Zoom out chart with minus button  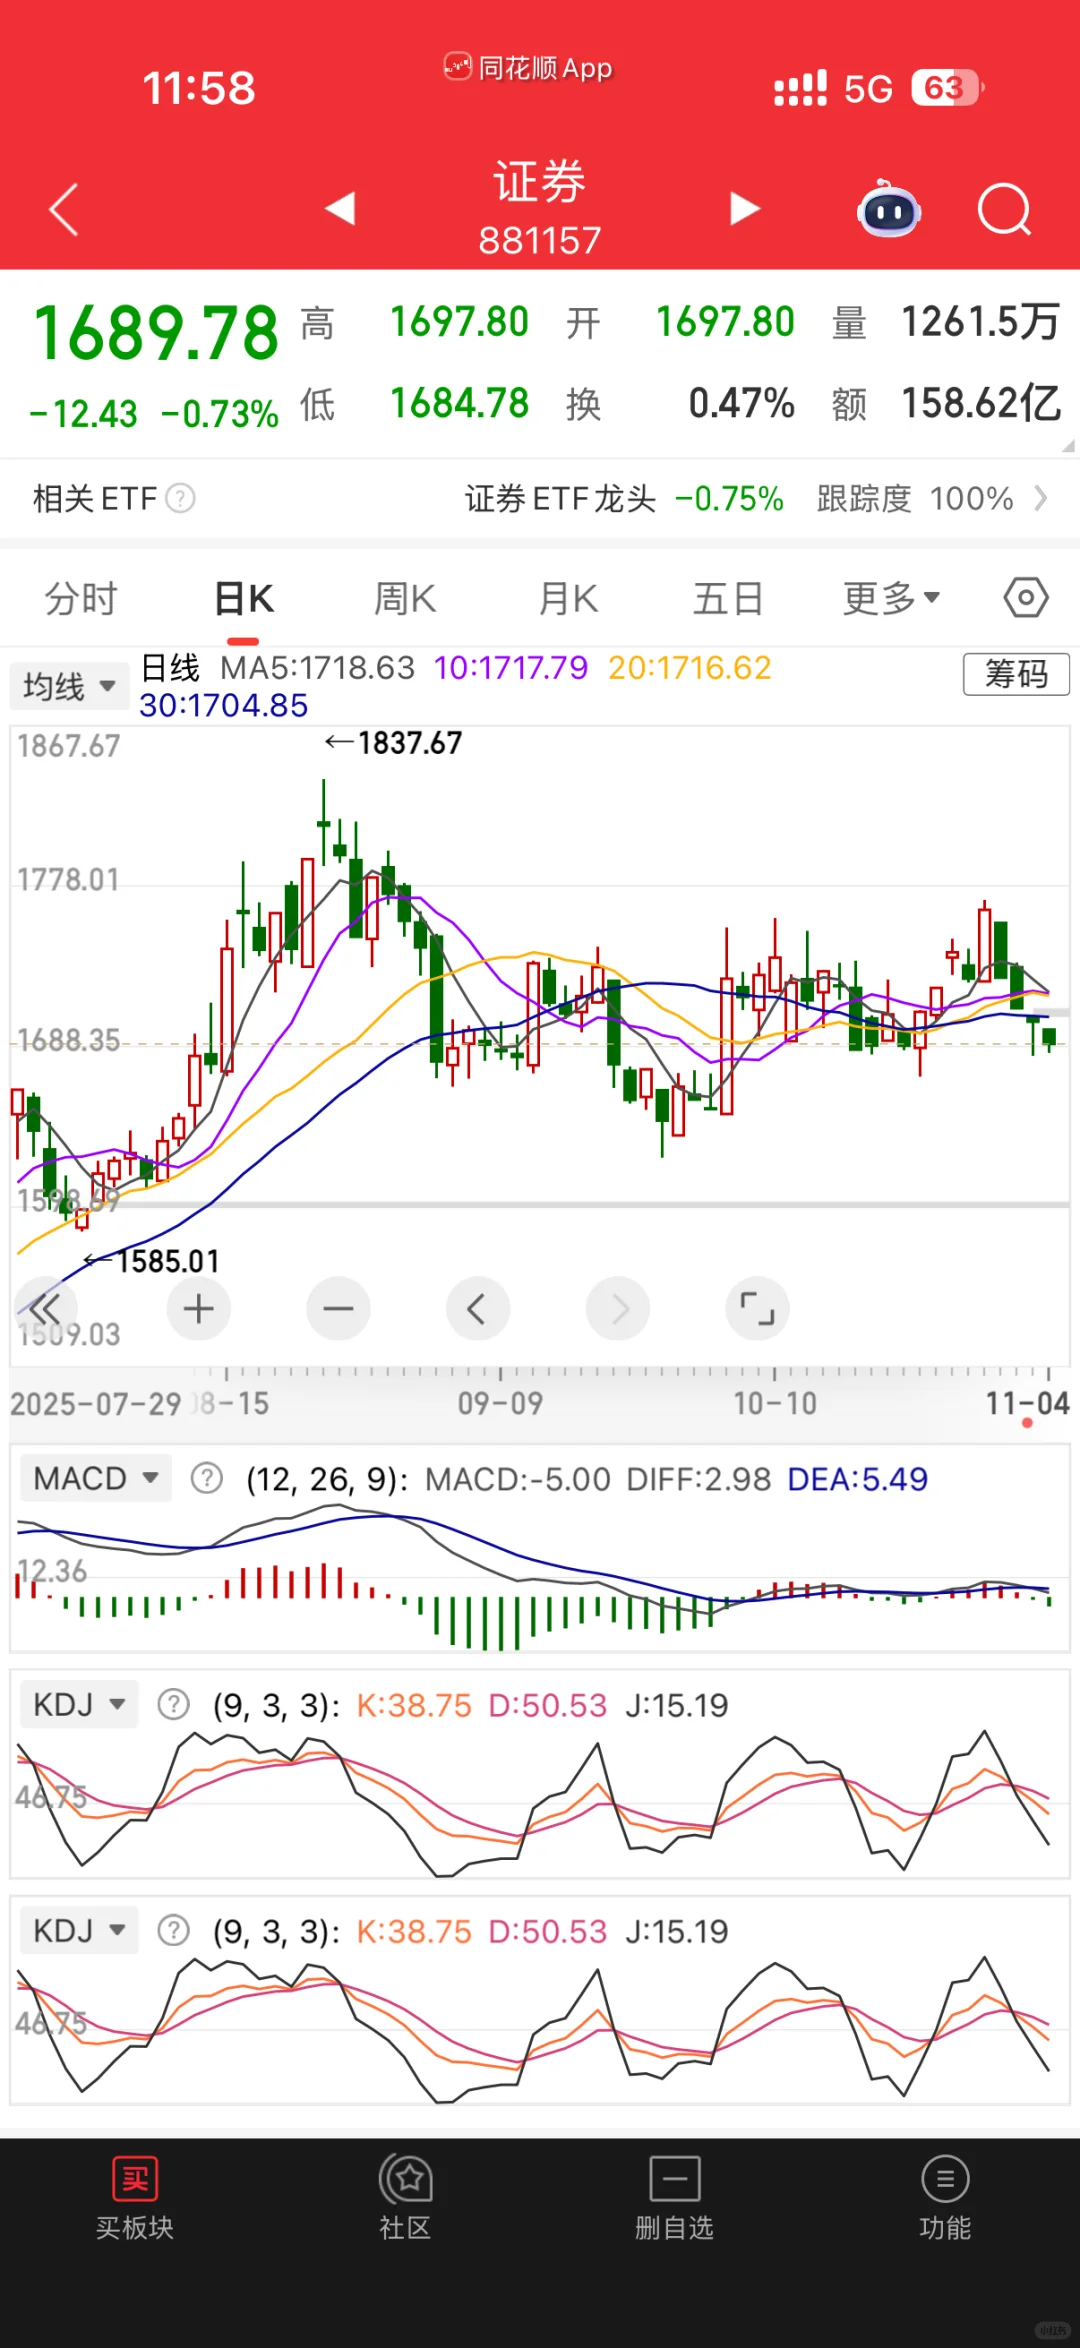pyautogui.click(x=338, y=1309)
